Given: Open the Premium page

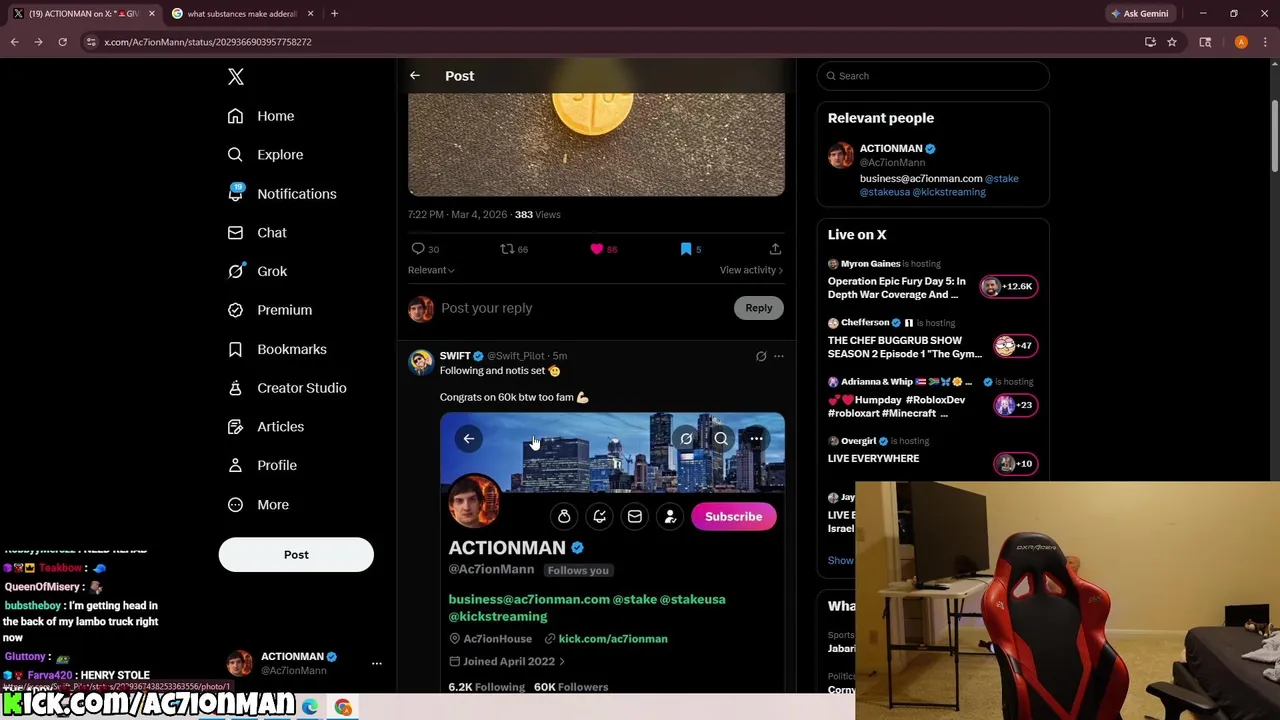Looking at the screenshot, I should 270,310.
